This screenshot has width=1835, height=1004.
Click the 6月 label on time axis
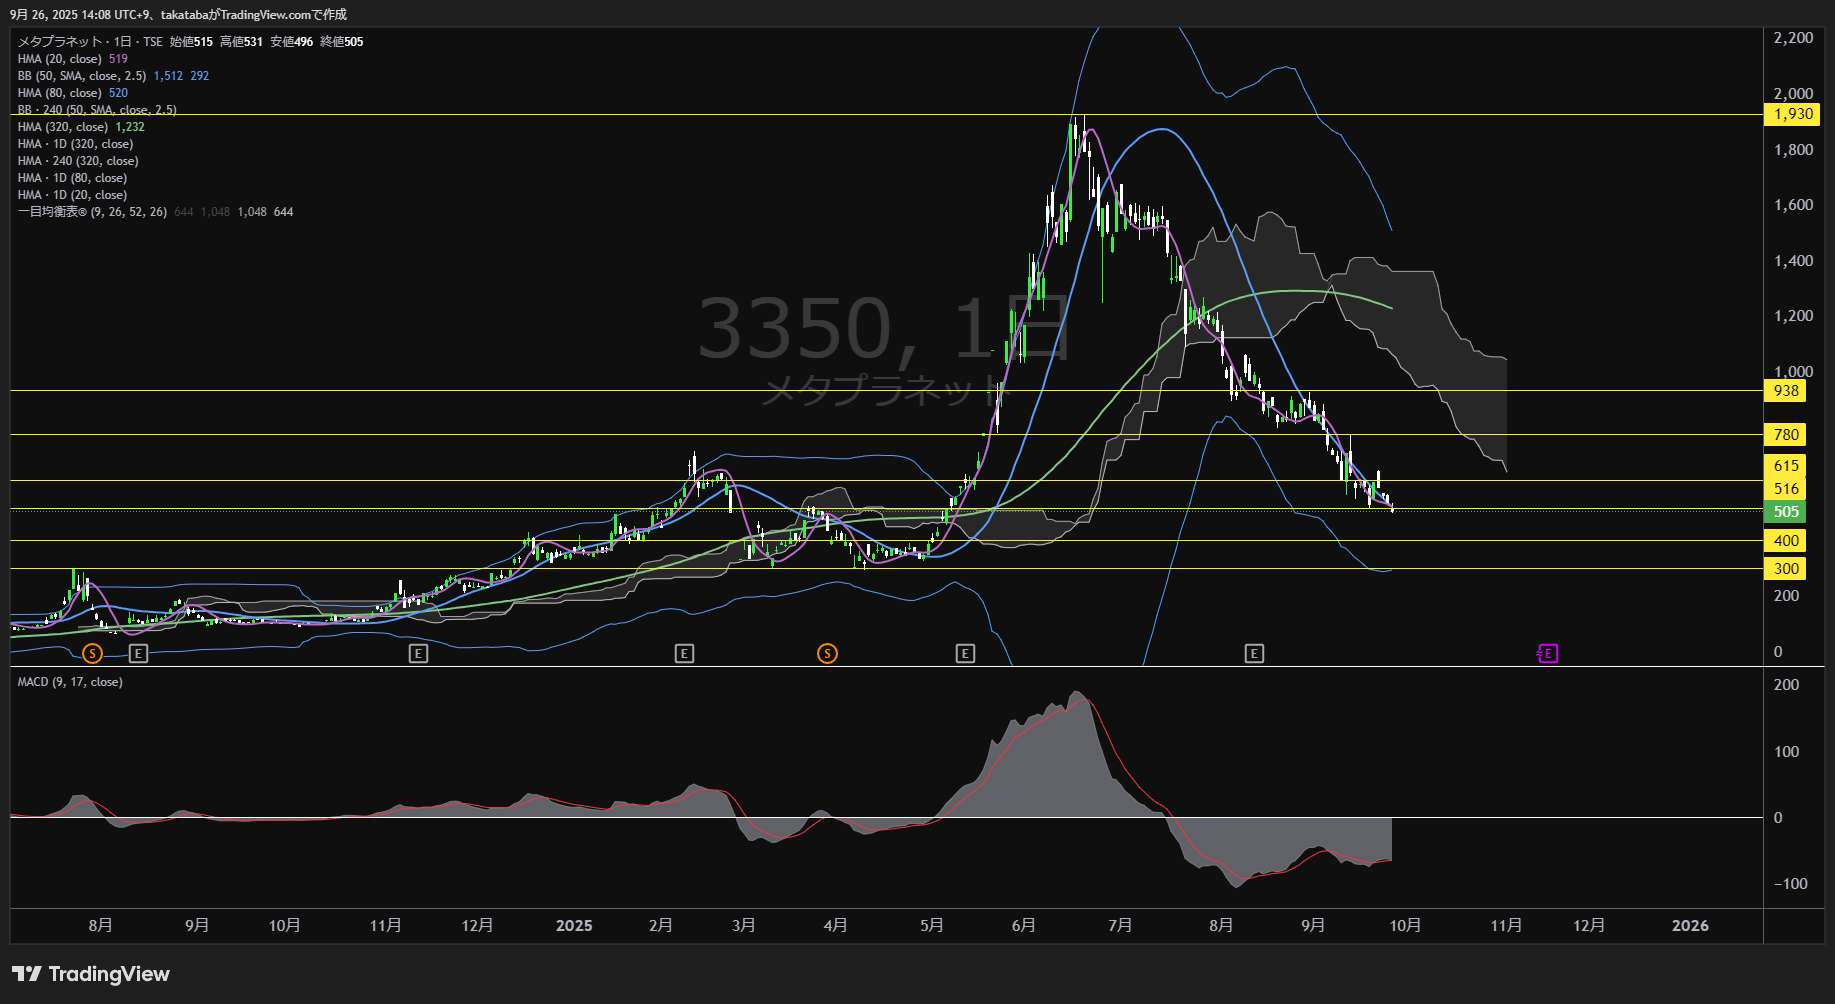click(x=1023, y=926)
